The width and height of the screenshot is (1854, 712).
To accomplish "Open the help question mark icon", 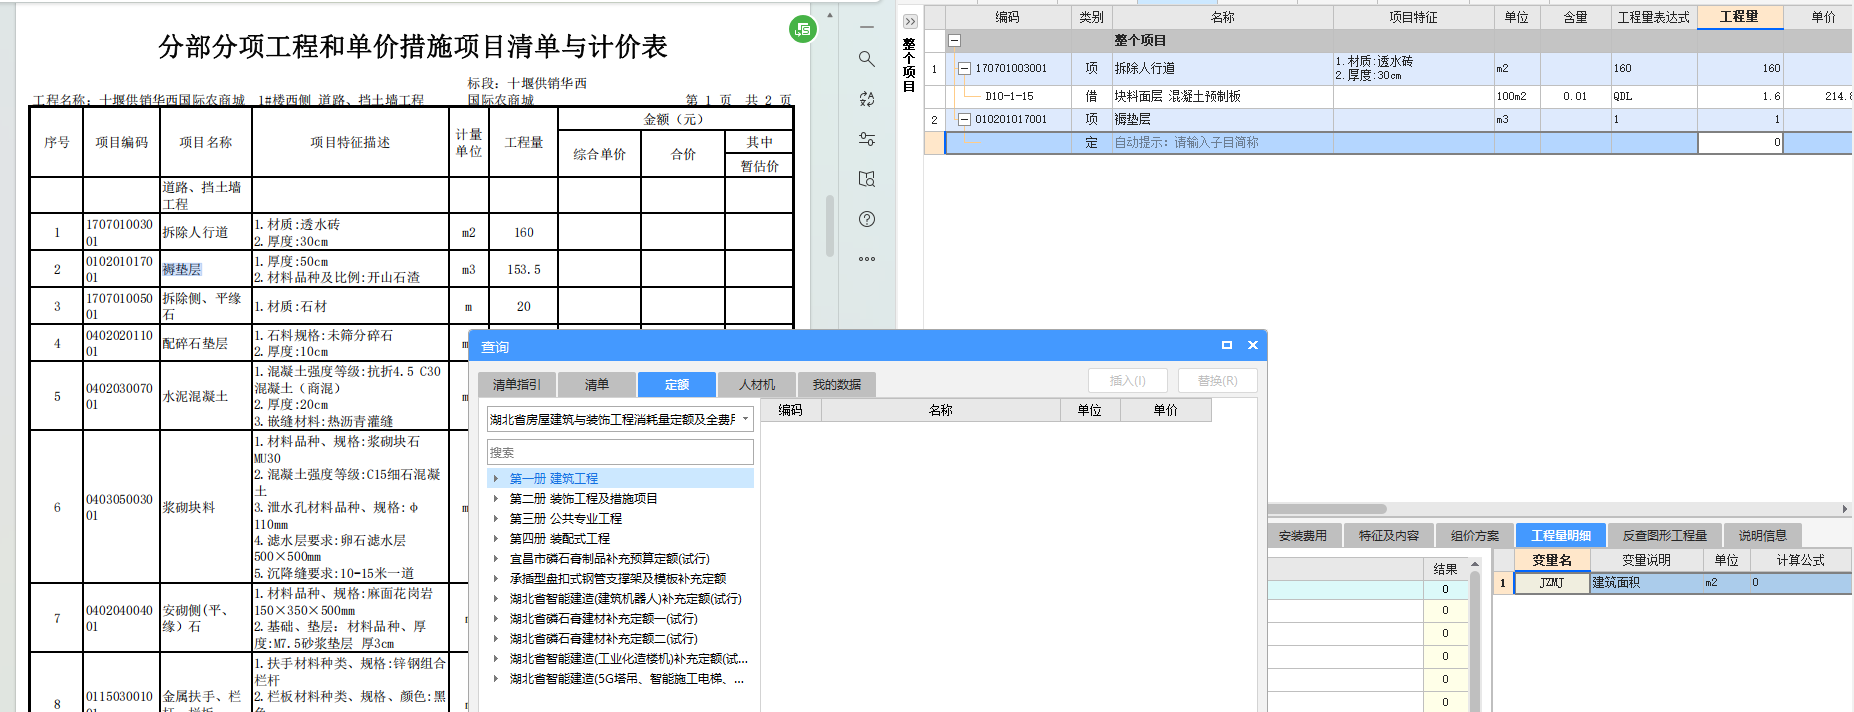I will [x=867, y=219].
